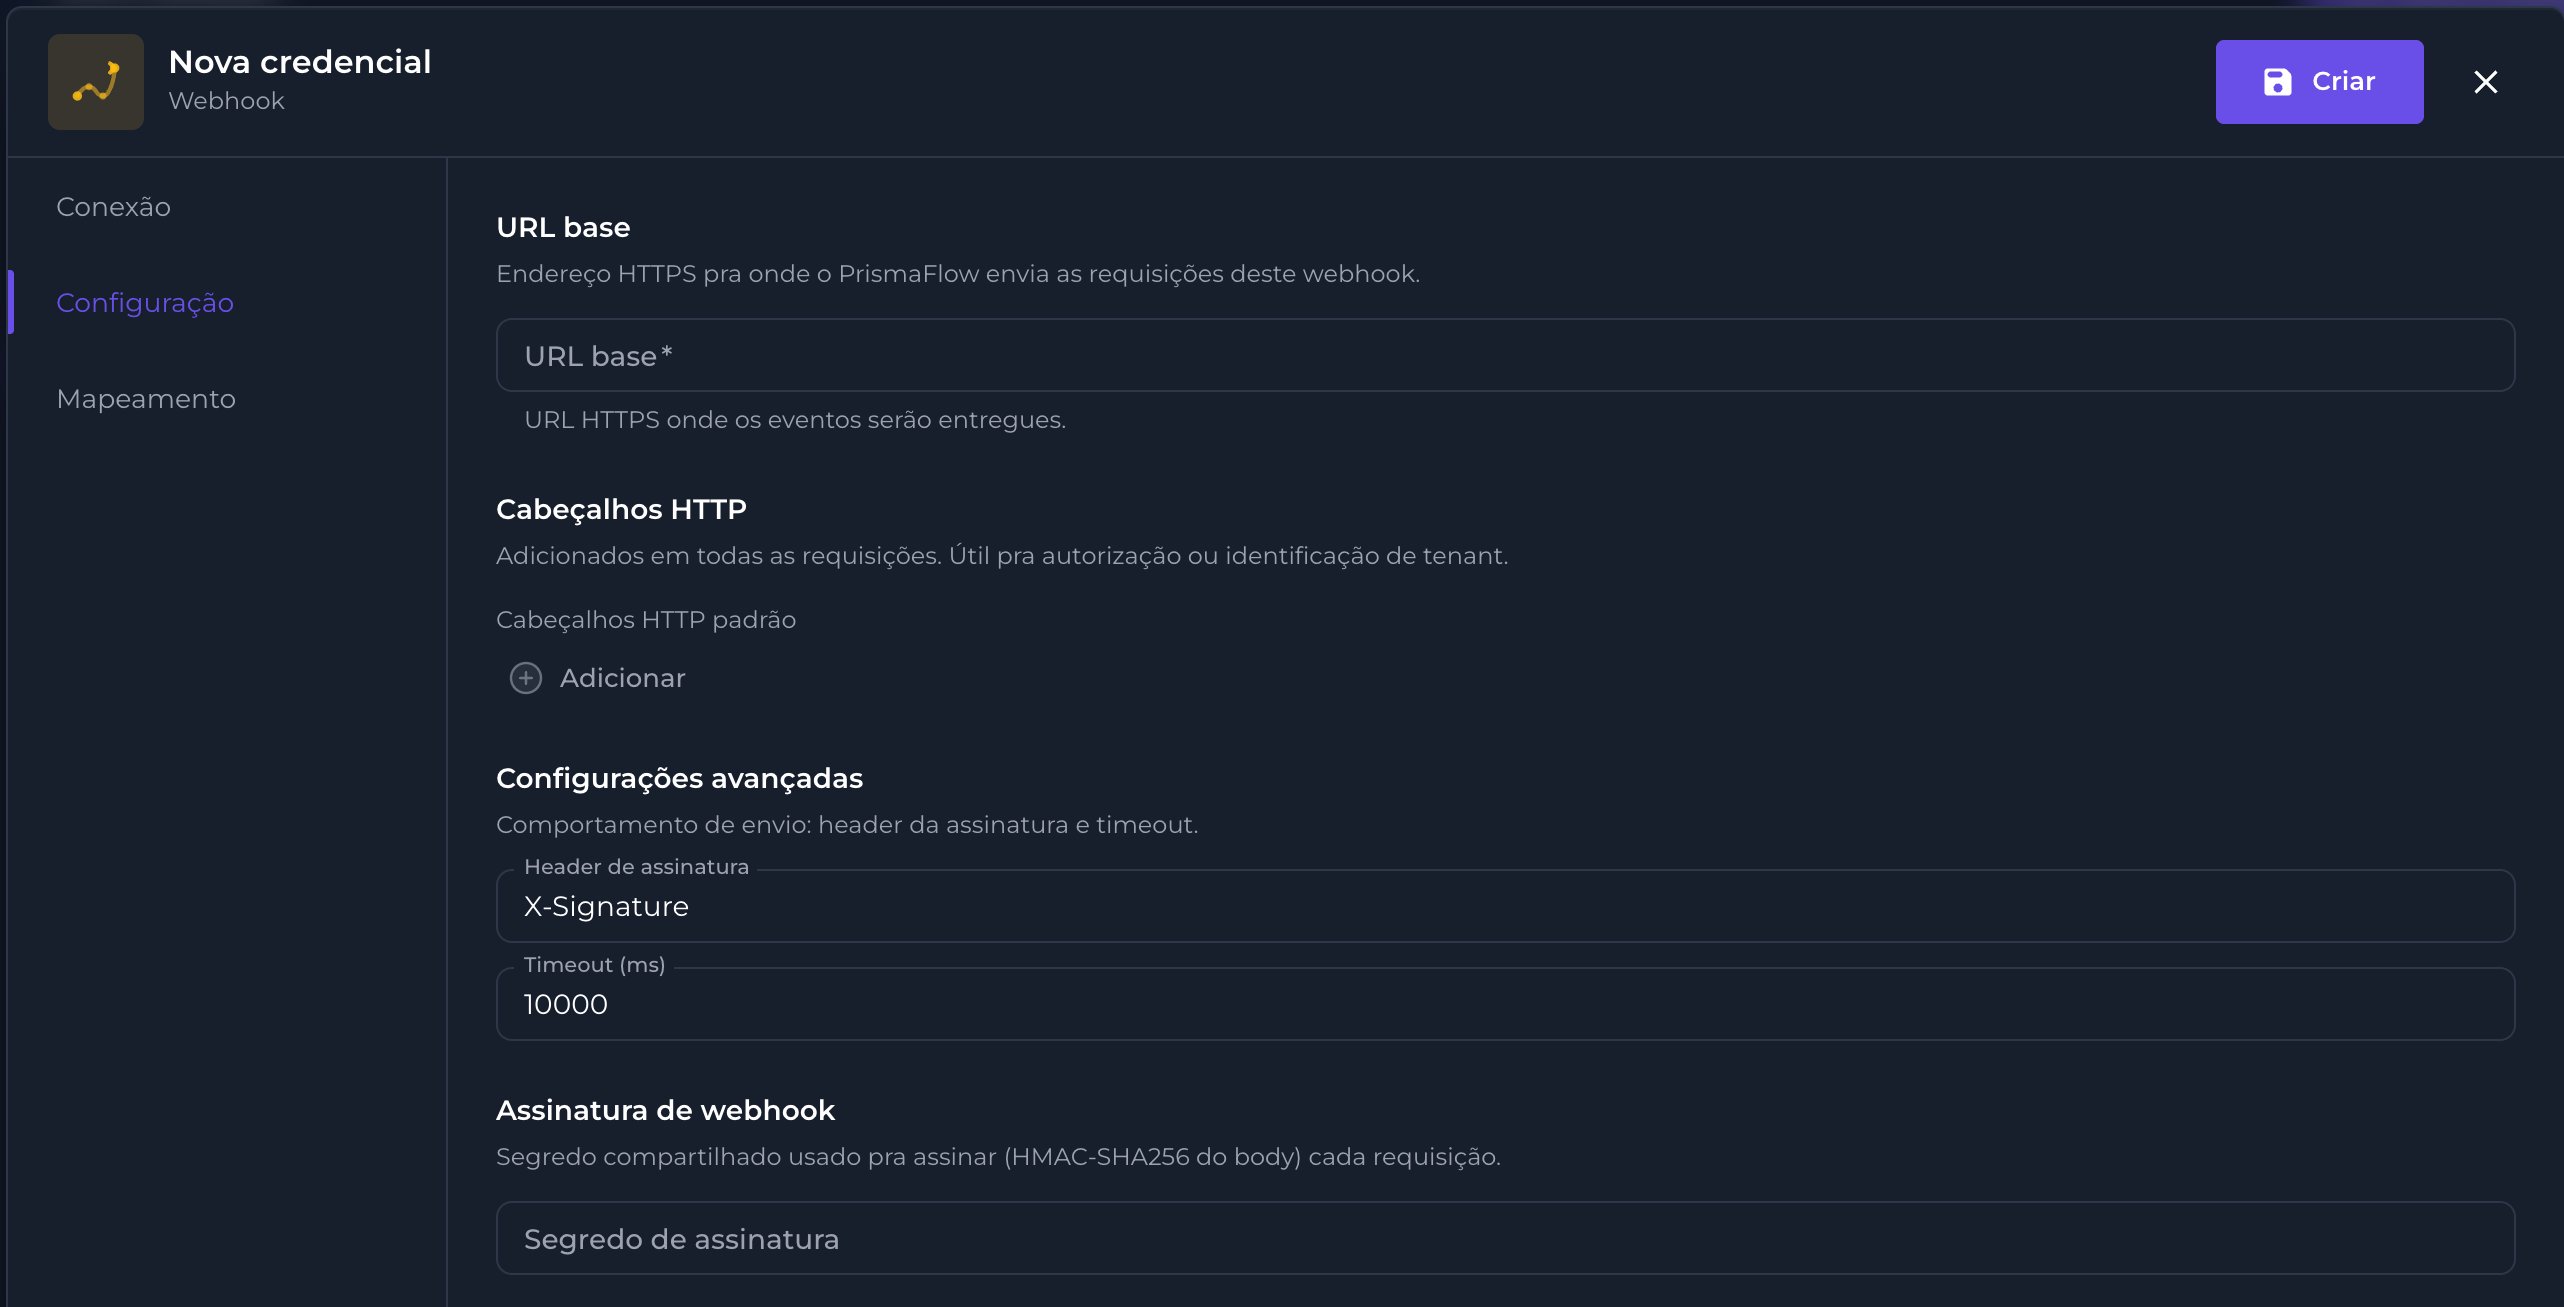Click the Criar save button
This screenshot has height=1307, width=2564.
pos(2319,82)
